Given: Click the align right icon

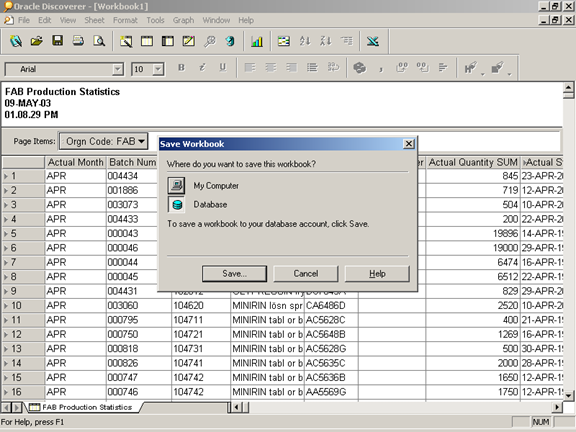Looking at the screenshot, I should coord(292,68).
